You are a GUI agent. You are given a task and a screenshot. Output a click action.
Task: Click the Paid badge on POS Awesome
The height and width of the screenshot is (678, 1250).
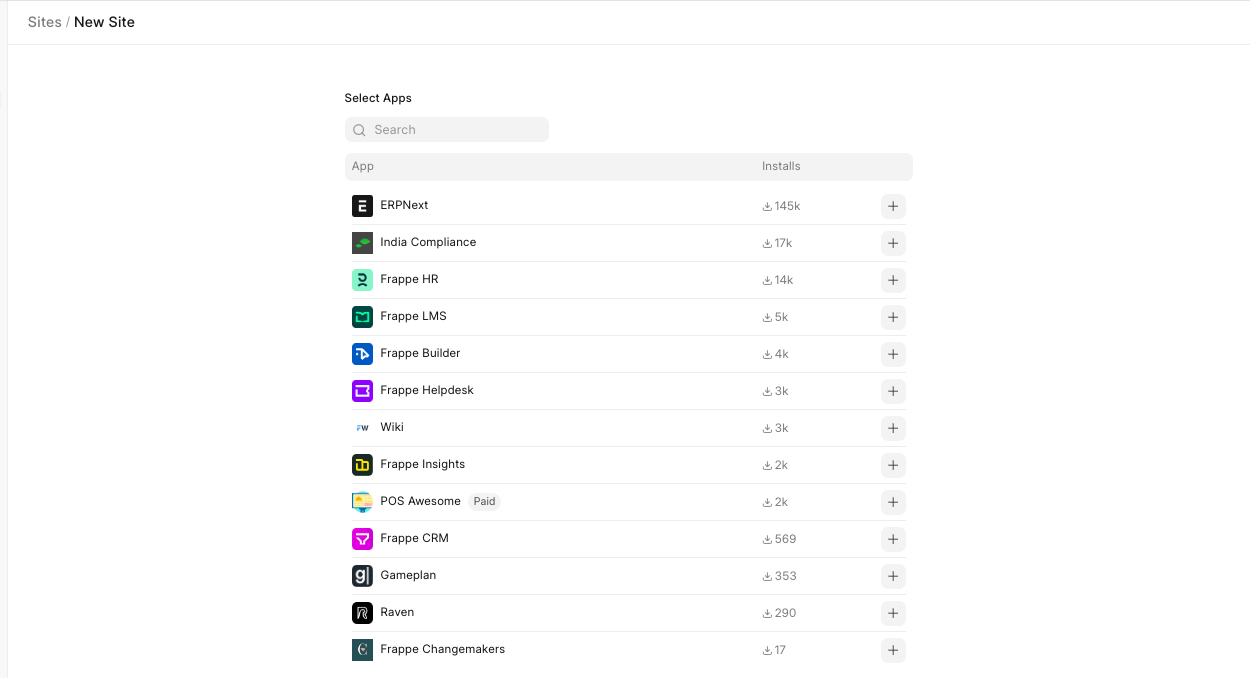coord(484,502)
